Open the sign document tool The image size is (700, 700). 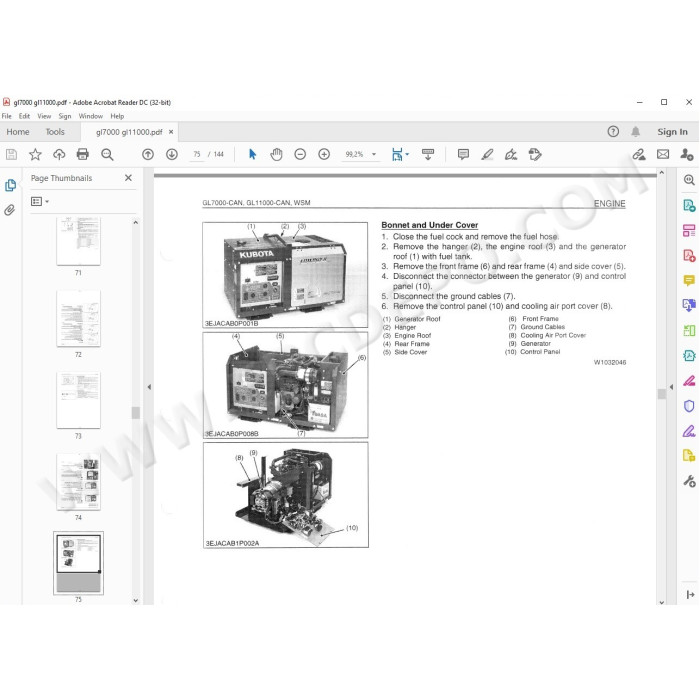(x=511, y=154)
